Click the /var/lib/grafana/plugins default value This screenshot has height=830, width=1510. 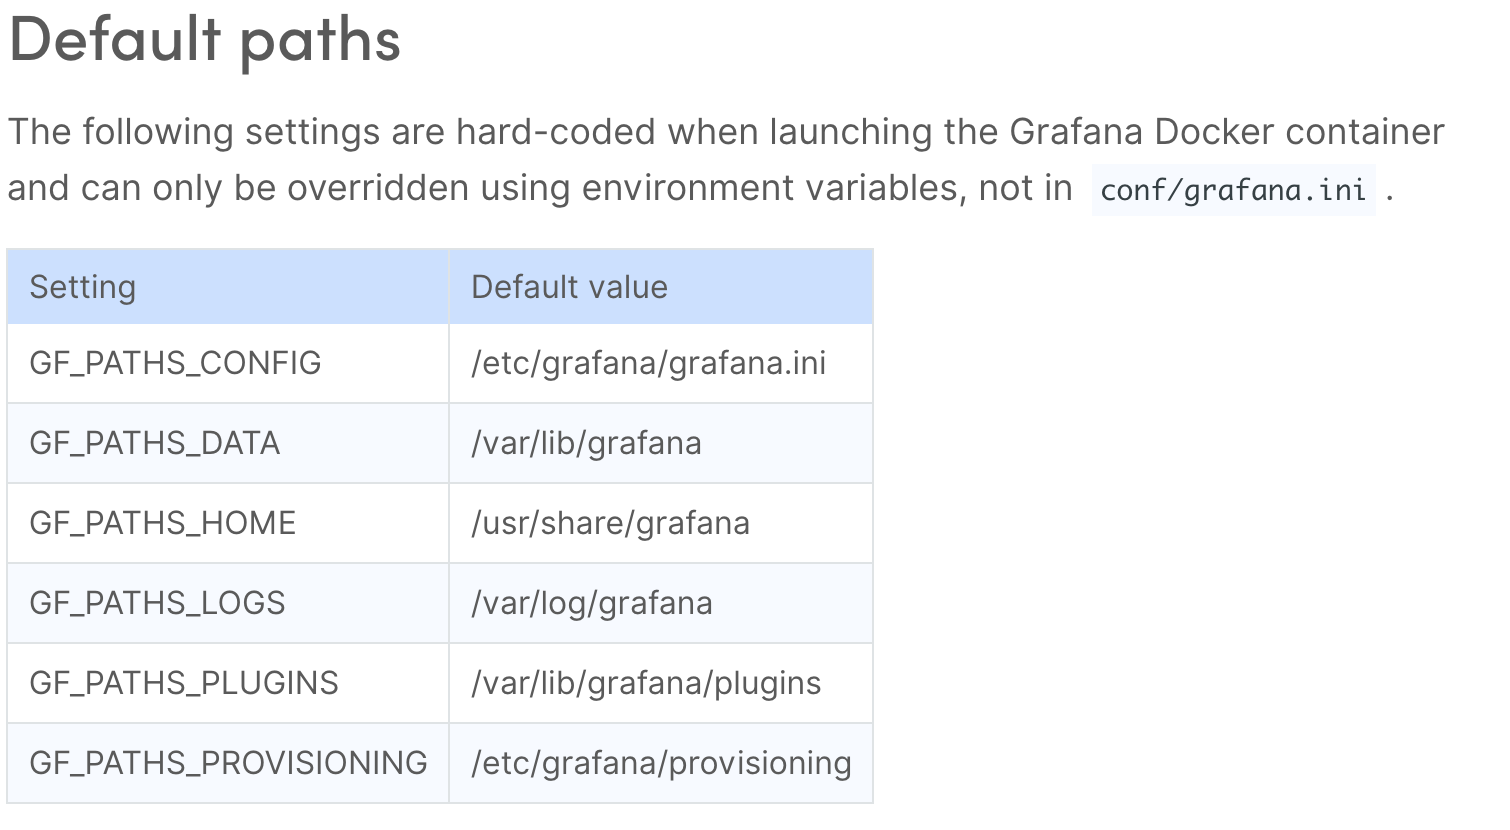646,683
